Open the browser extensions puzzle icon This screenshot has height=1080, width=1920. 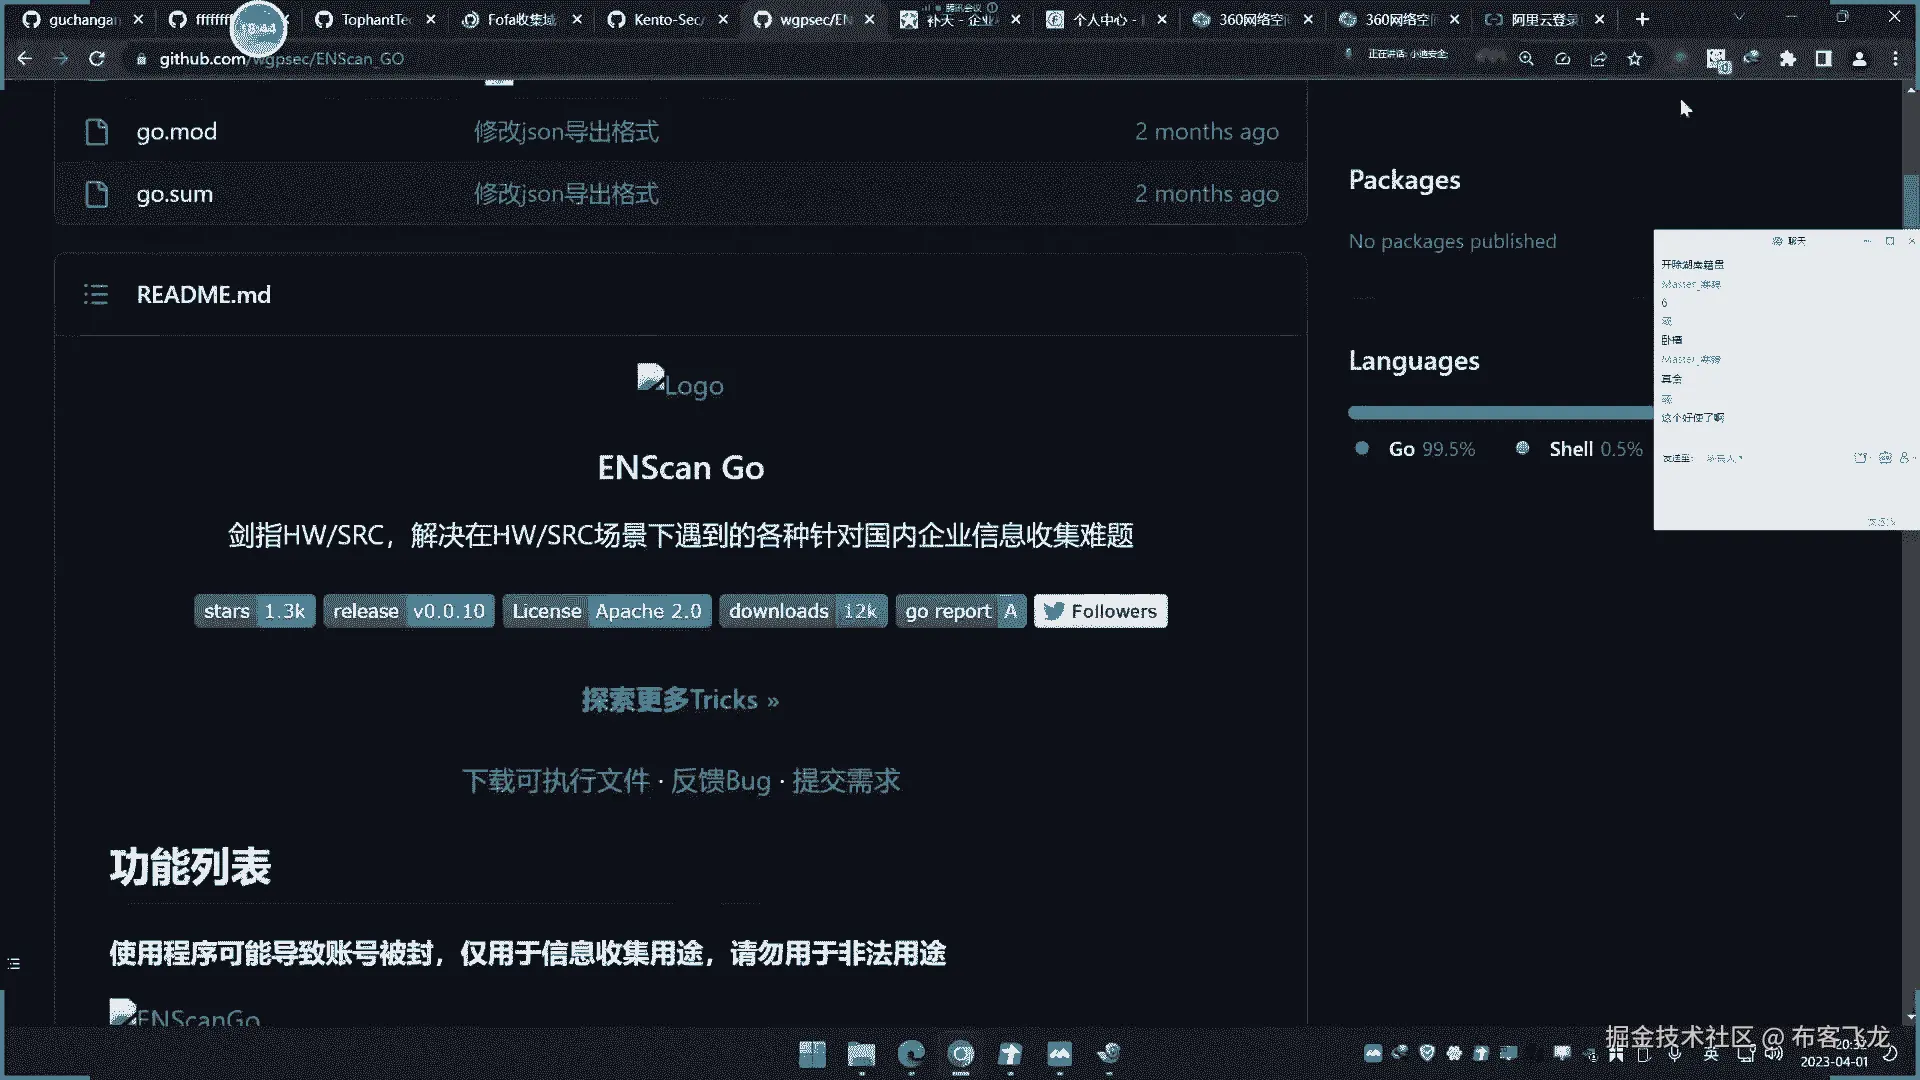[x=1788, y=59]
